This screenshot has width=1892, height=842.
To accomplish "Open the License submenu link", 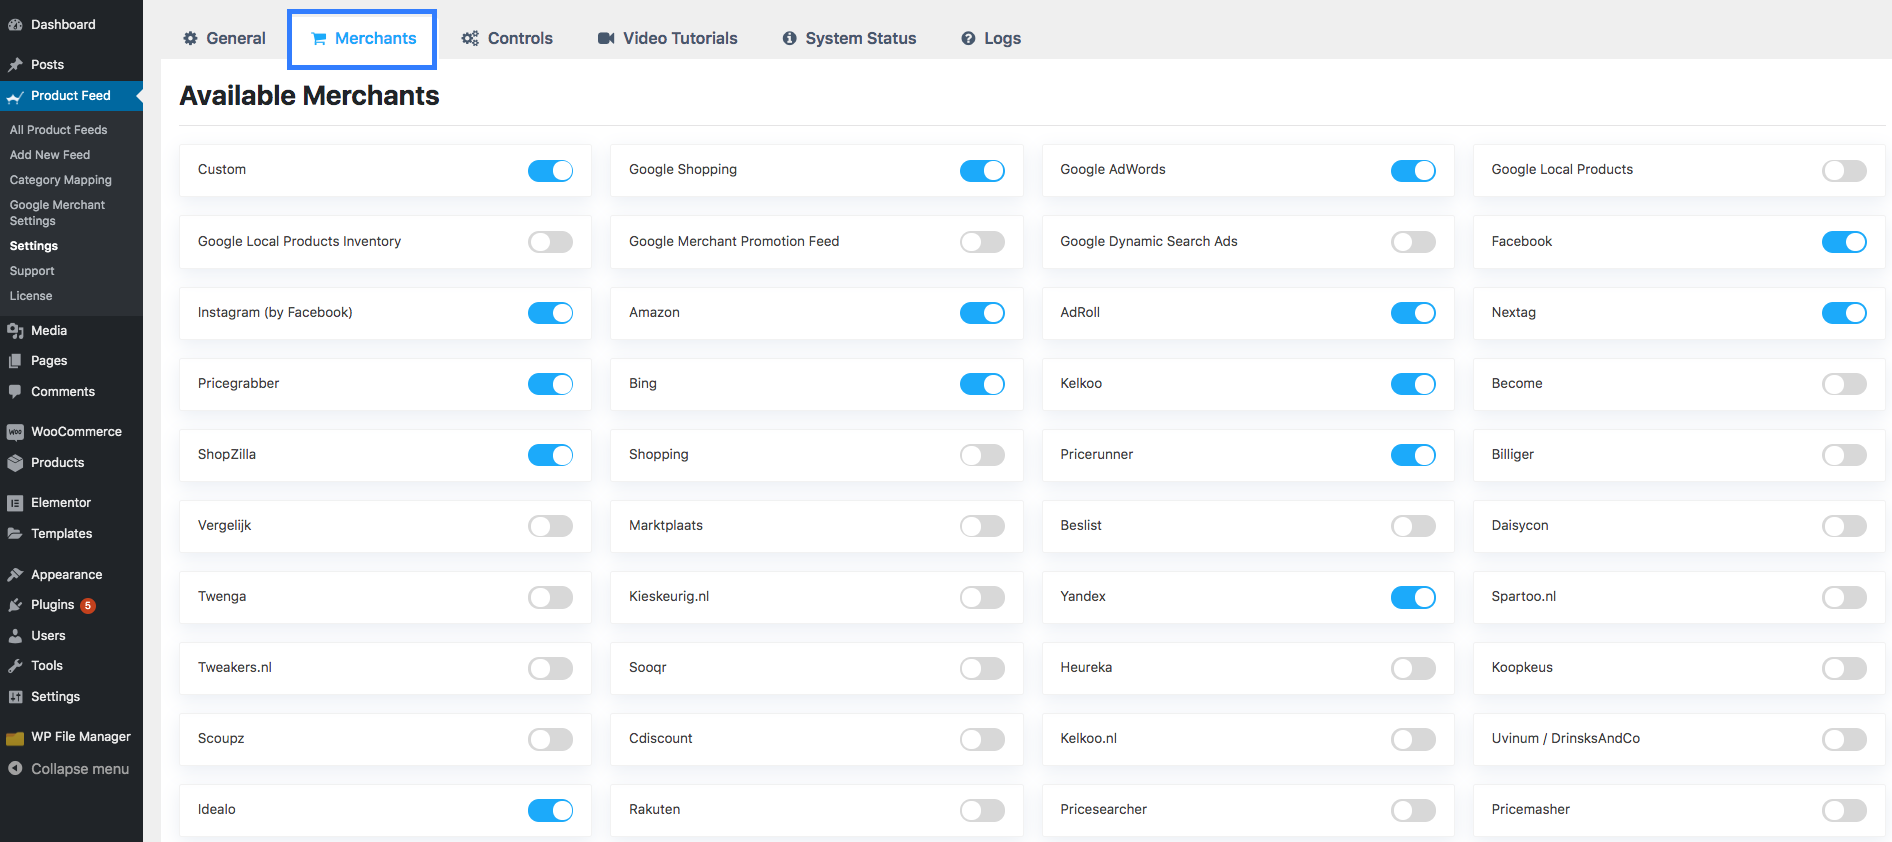I will tap(31, 296).
